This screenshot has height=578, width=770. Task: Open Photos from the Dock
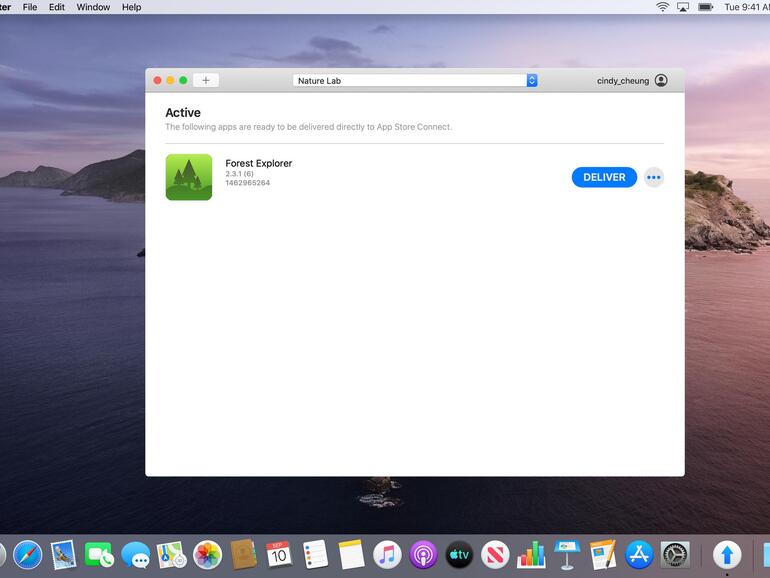[207, 555]
